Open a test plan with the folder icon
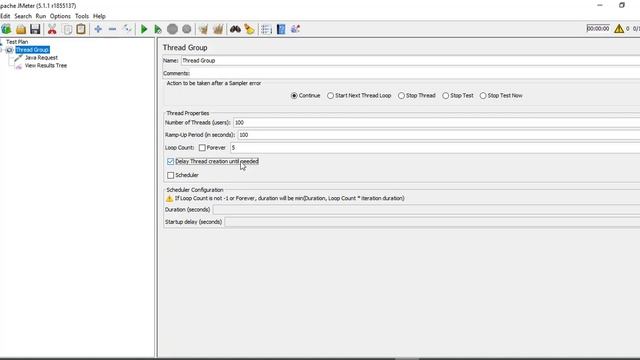 (21, 29)
